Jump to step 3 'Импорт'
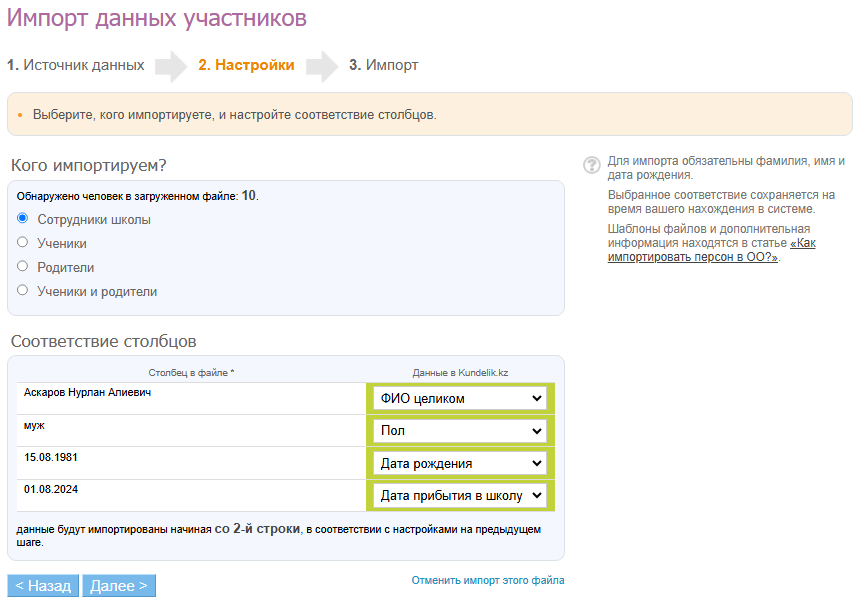858x602 pixels. tap(383, 65)
